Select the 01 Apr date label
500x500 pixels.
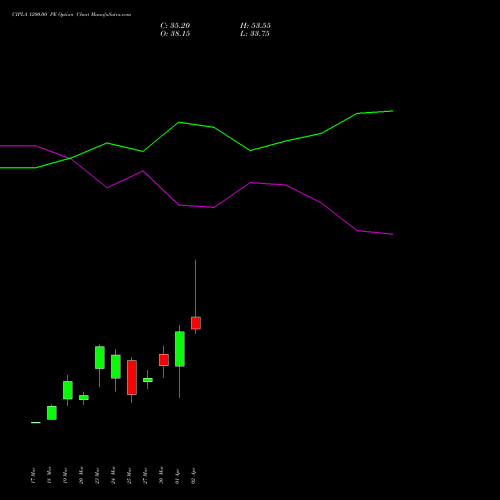coord(177,476)
